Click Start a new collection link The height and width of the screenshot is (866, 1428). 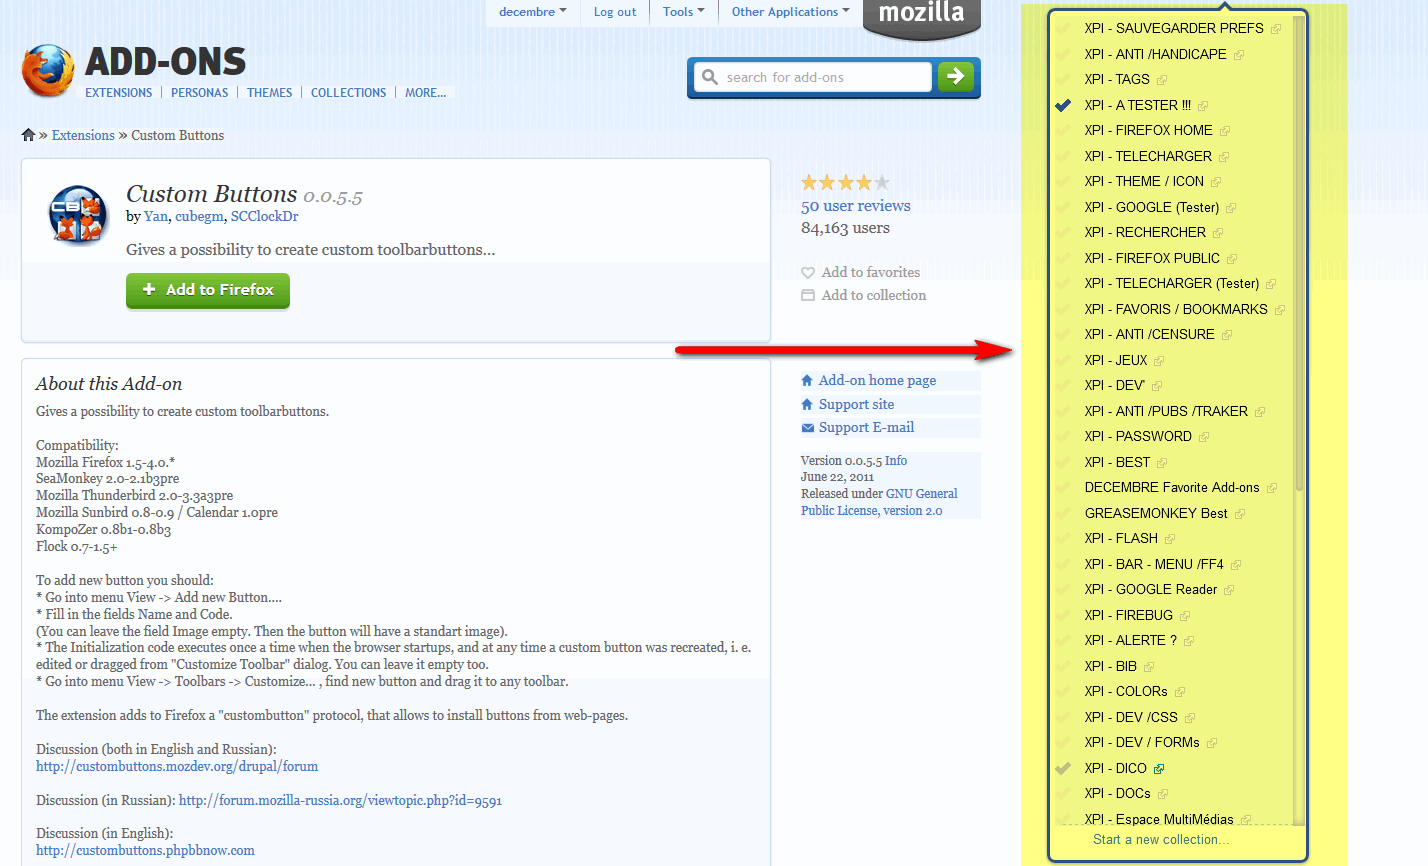tap(1161, 840)
